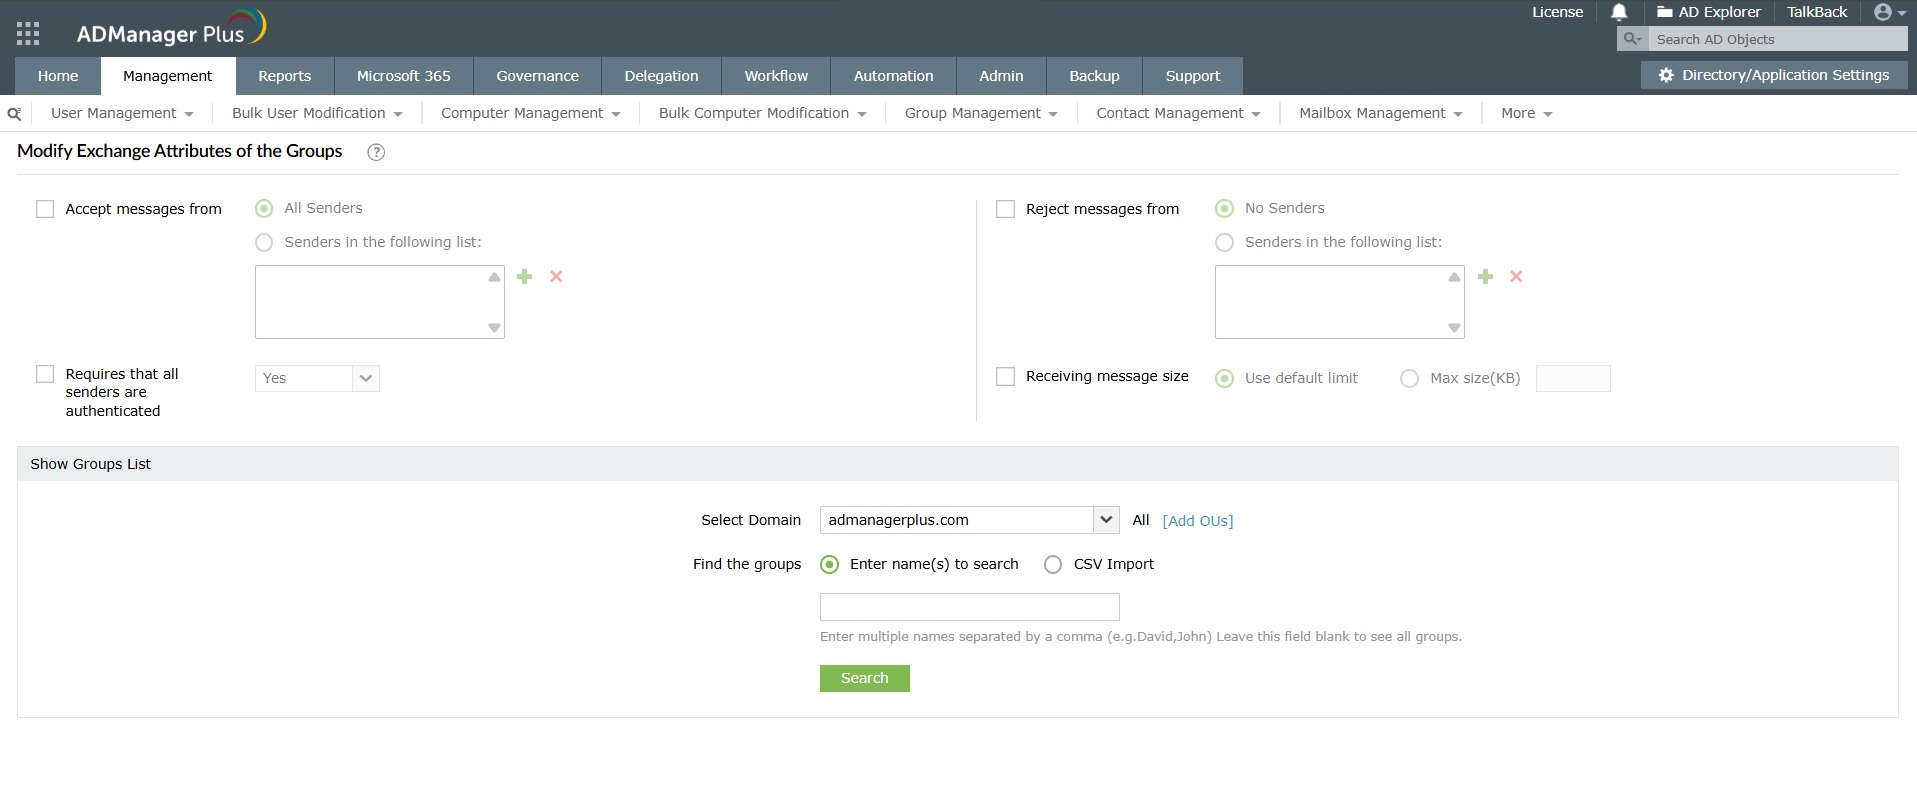1917x791 pixels.
Task: Open the Microsoft 365 tab
Action: click(x=404, y=76)
